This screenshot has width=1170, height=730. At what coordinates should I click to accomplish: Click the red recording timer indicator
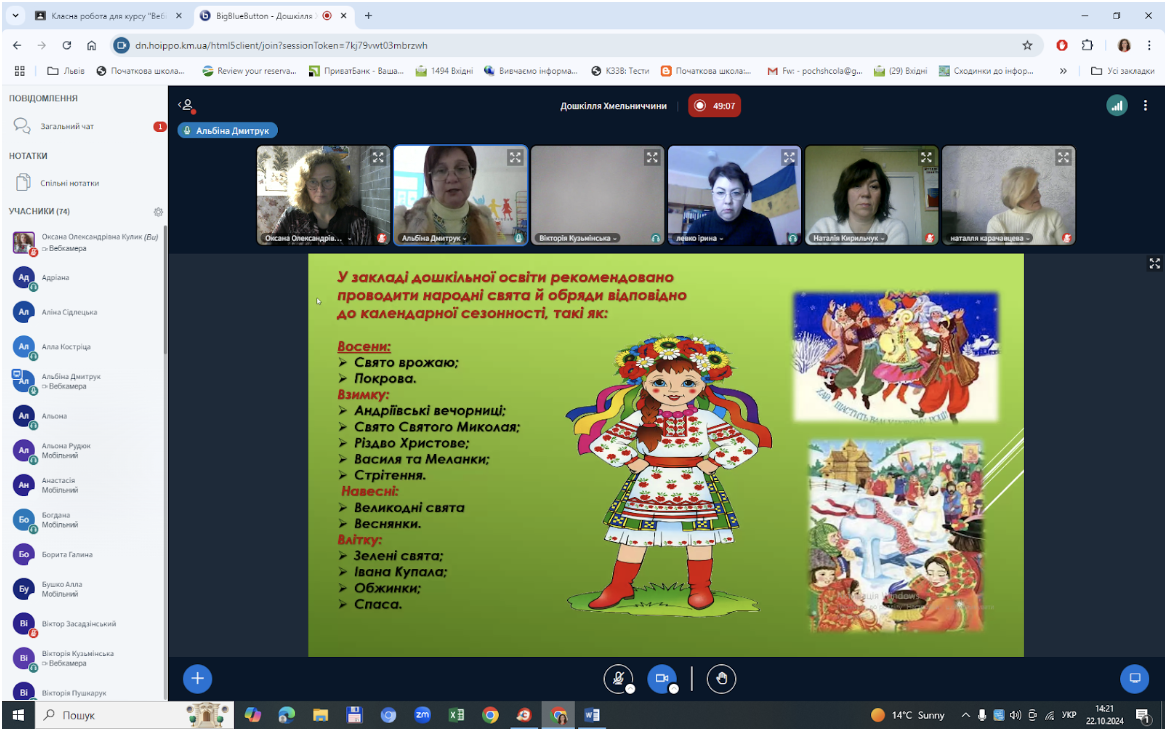715,106
